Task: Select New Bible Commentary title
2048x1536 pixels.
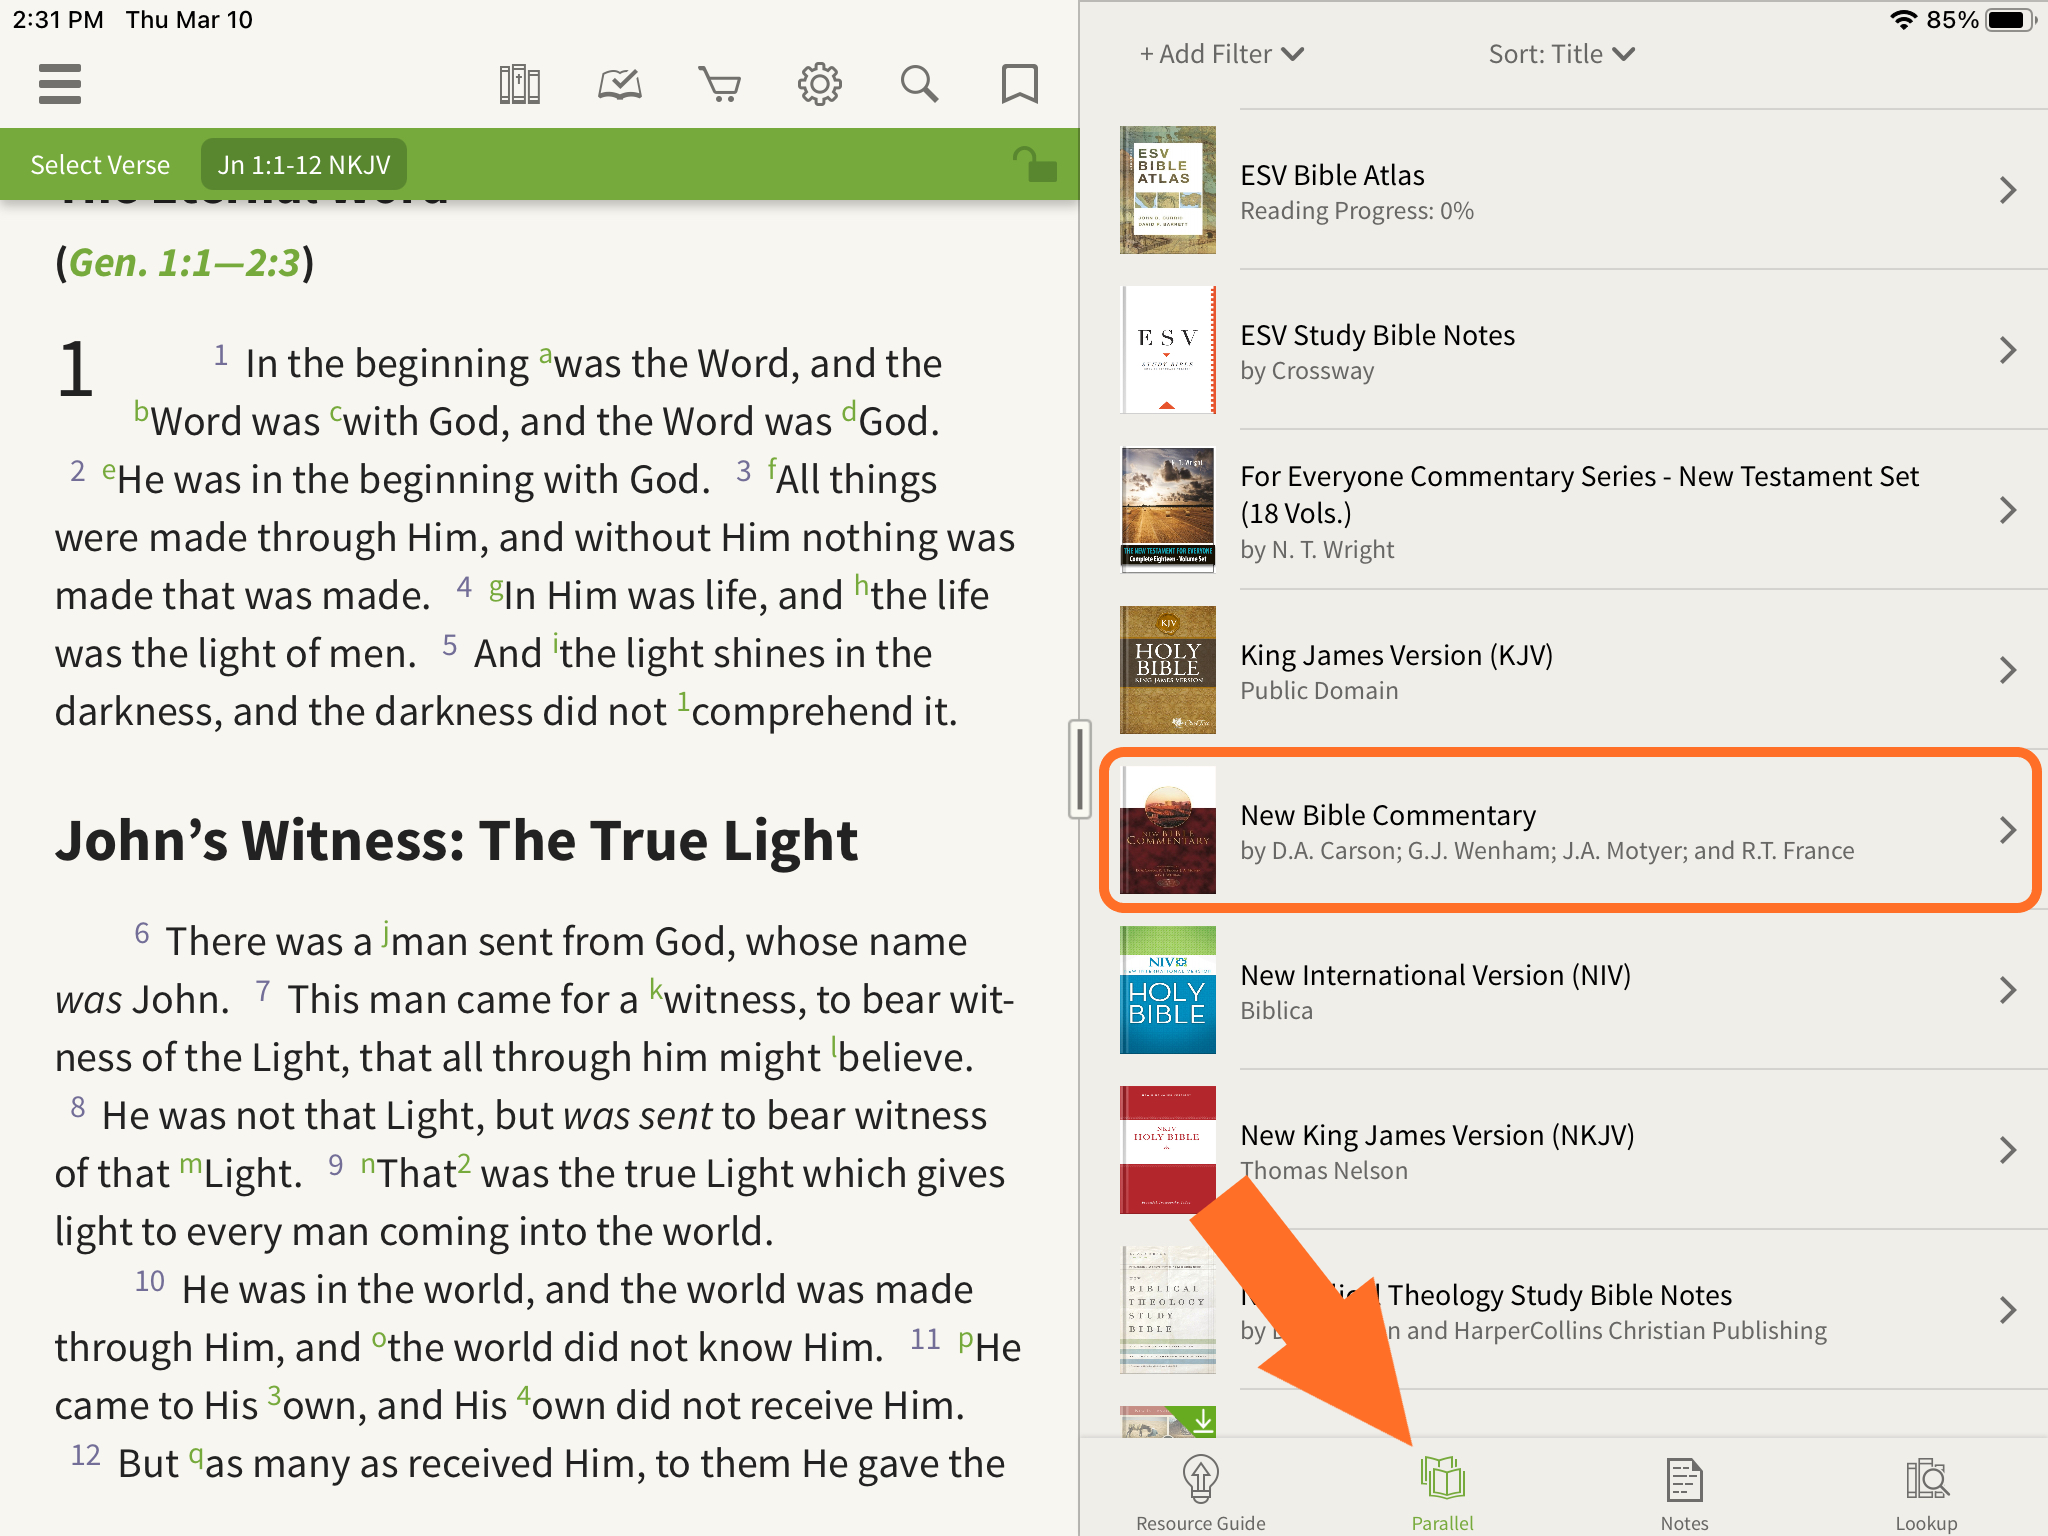Action: point(1388,815)
